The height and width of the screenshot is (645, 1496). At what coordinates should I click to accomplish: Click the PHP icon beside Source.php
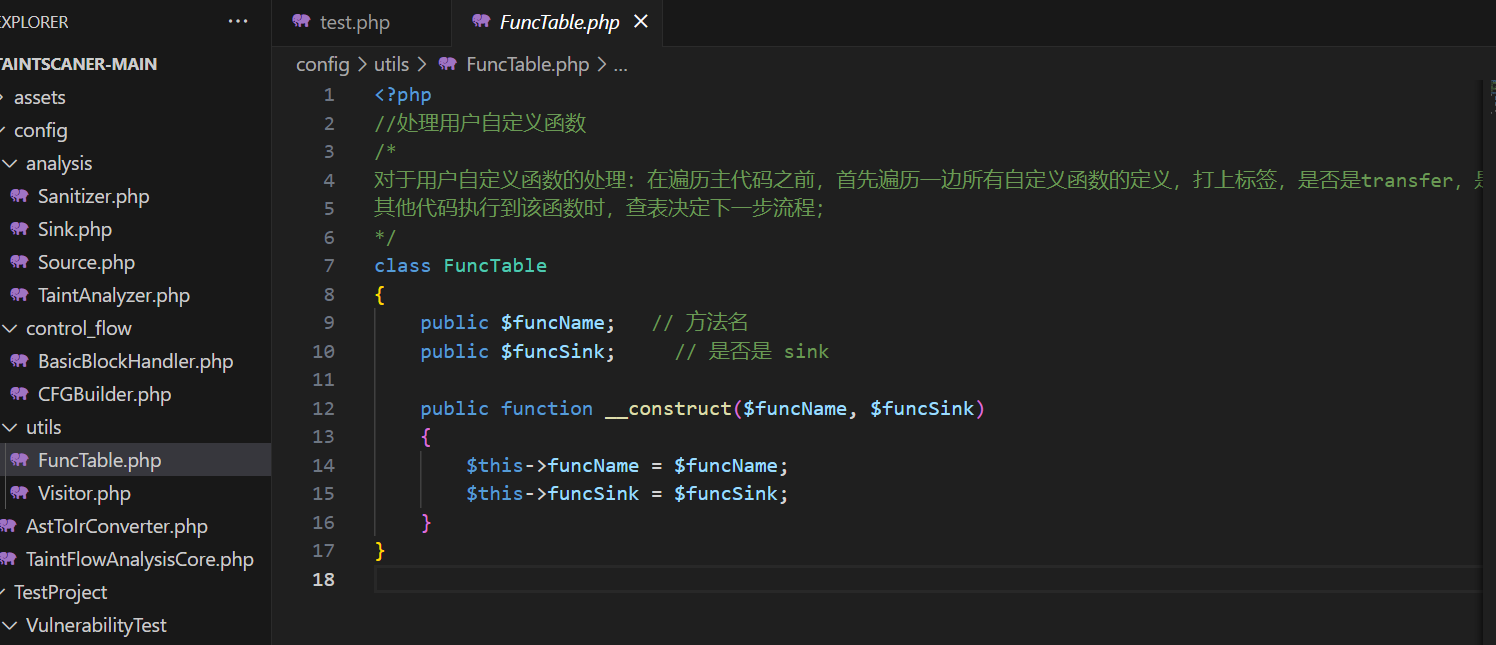coord(19,262)
